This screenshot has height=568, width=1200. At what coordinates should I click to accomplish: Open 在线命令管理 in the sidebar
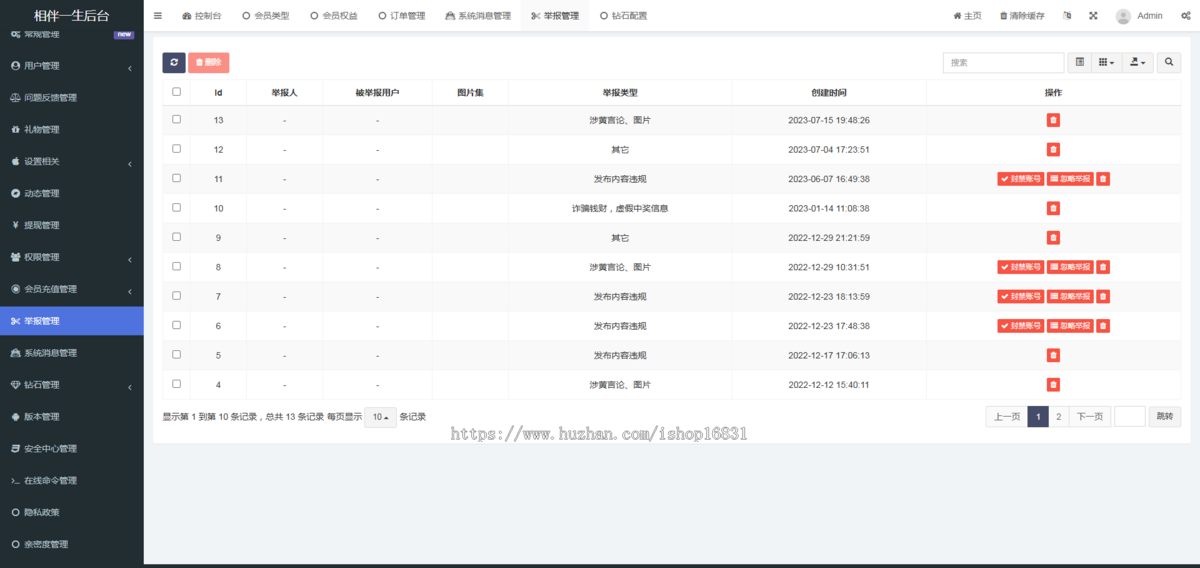[x=72, y=481]
